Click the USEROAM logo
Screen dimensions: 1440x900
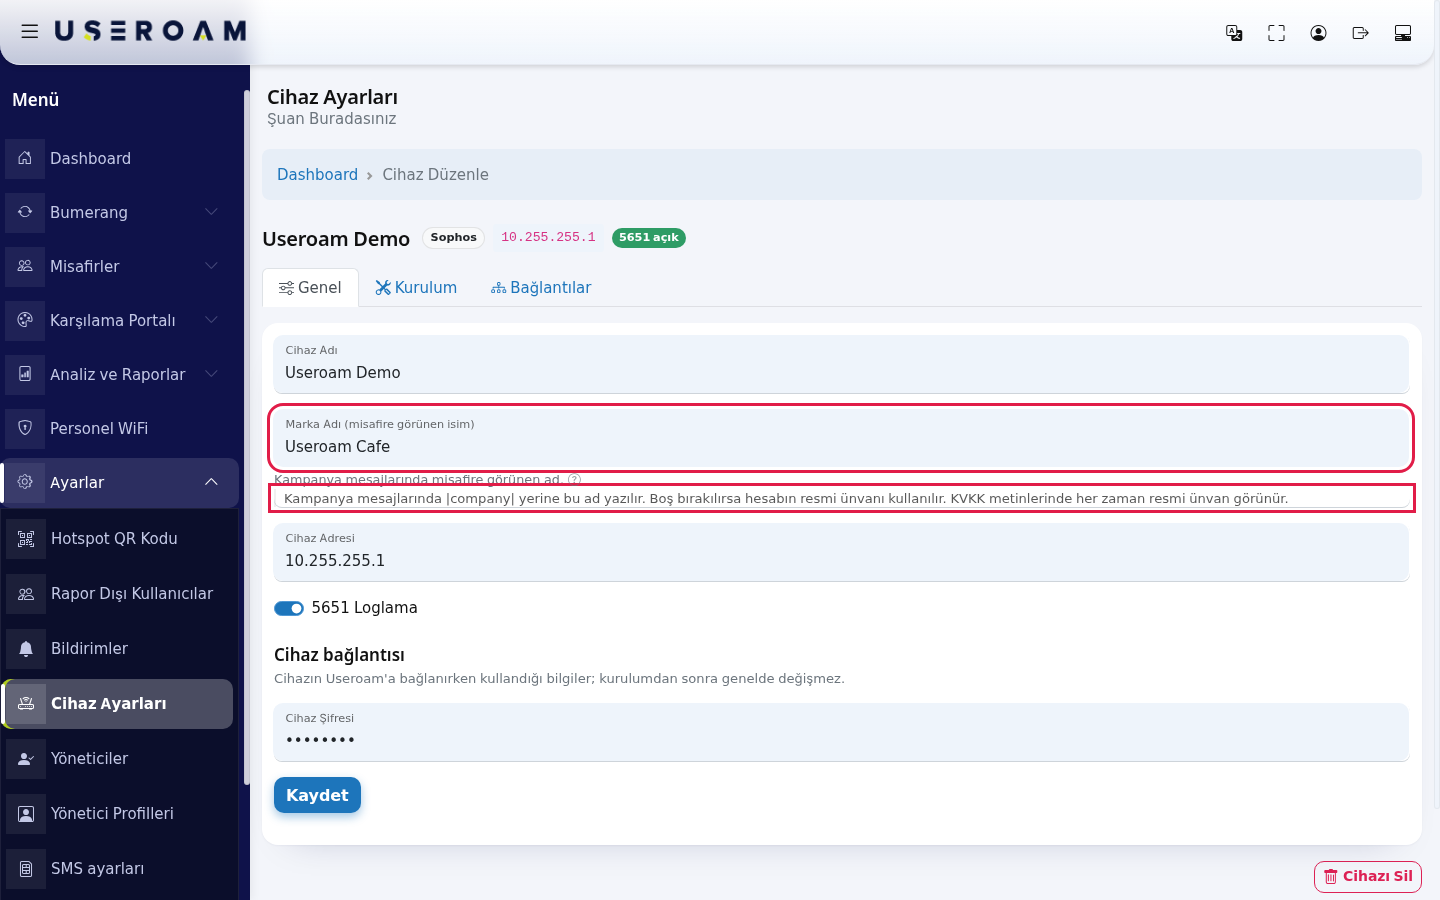[x=150, y=32]
